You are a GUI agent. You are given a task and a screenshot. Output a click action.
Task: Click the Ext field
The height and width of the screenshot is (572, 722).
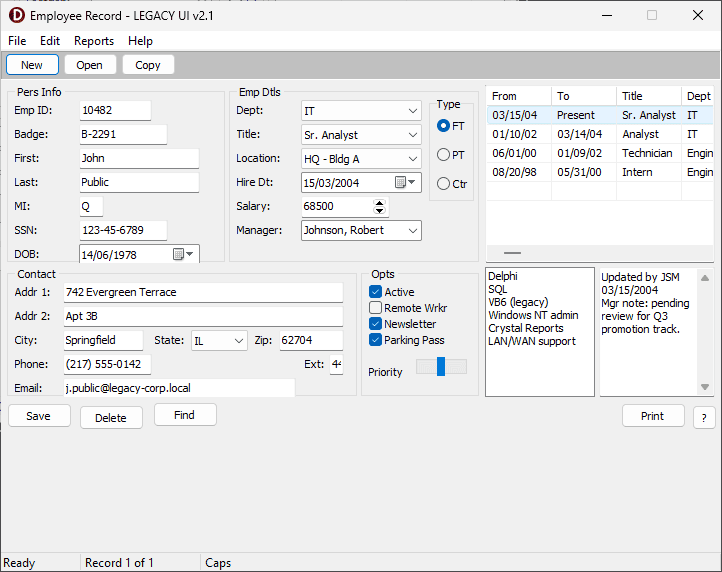[336, 364]
